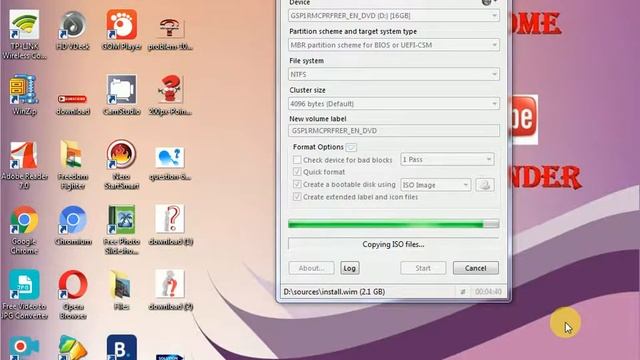Launch the Chromium browser shortcut
This screenshot has height=360, width=640.
73,225
